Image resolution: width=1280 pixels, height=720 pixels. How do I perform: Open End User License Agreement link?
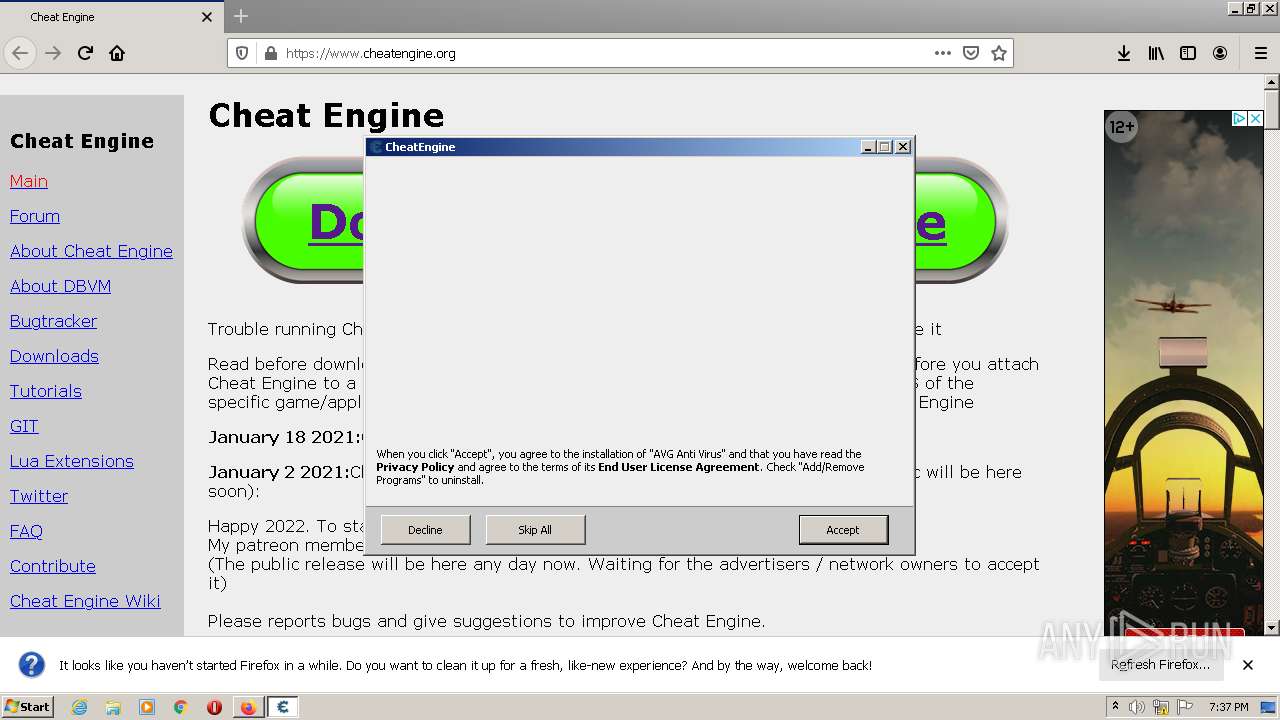pyautogui.click(x=679, y=467)
